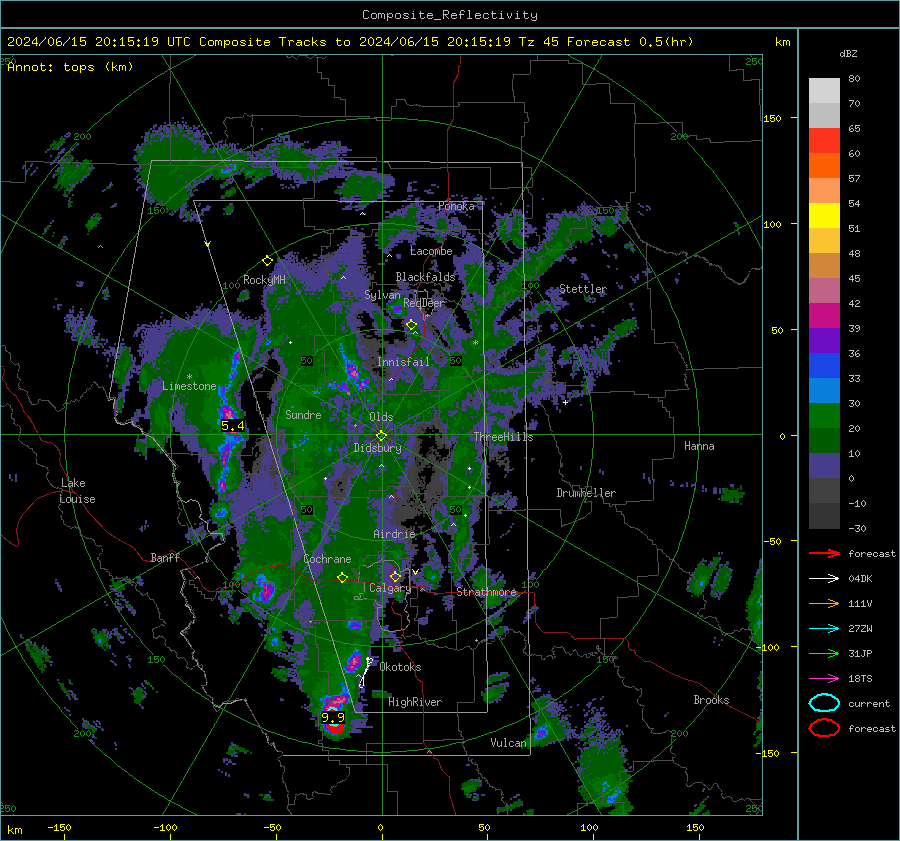Click the RockyMH label
The image size is (900, 841).
264,280
